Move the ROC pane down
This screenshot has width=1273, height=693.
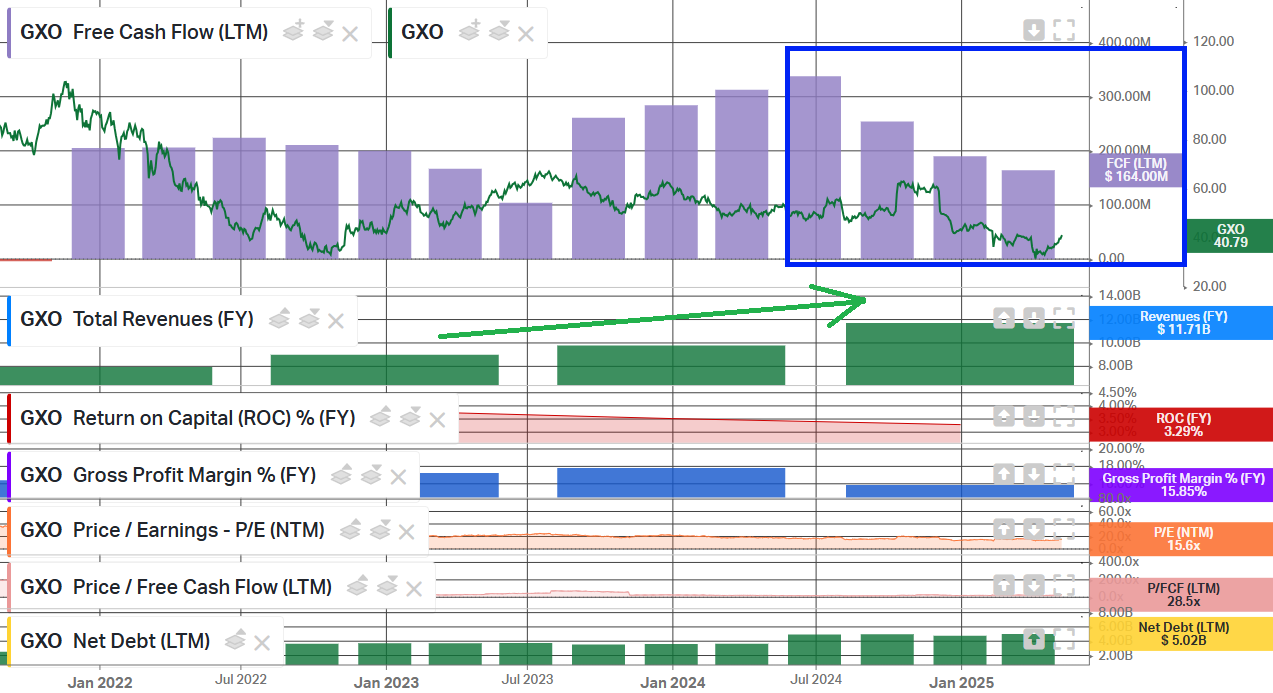(x=1033, y=417)
